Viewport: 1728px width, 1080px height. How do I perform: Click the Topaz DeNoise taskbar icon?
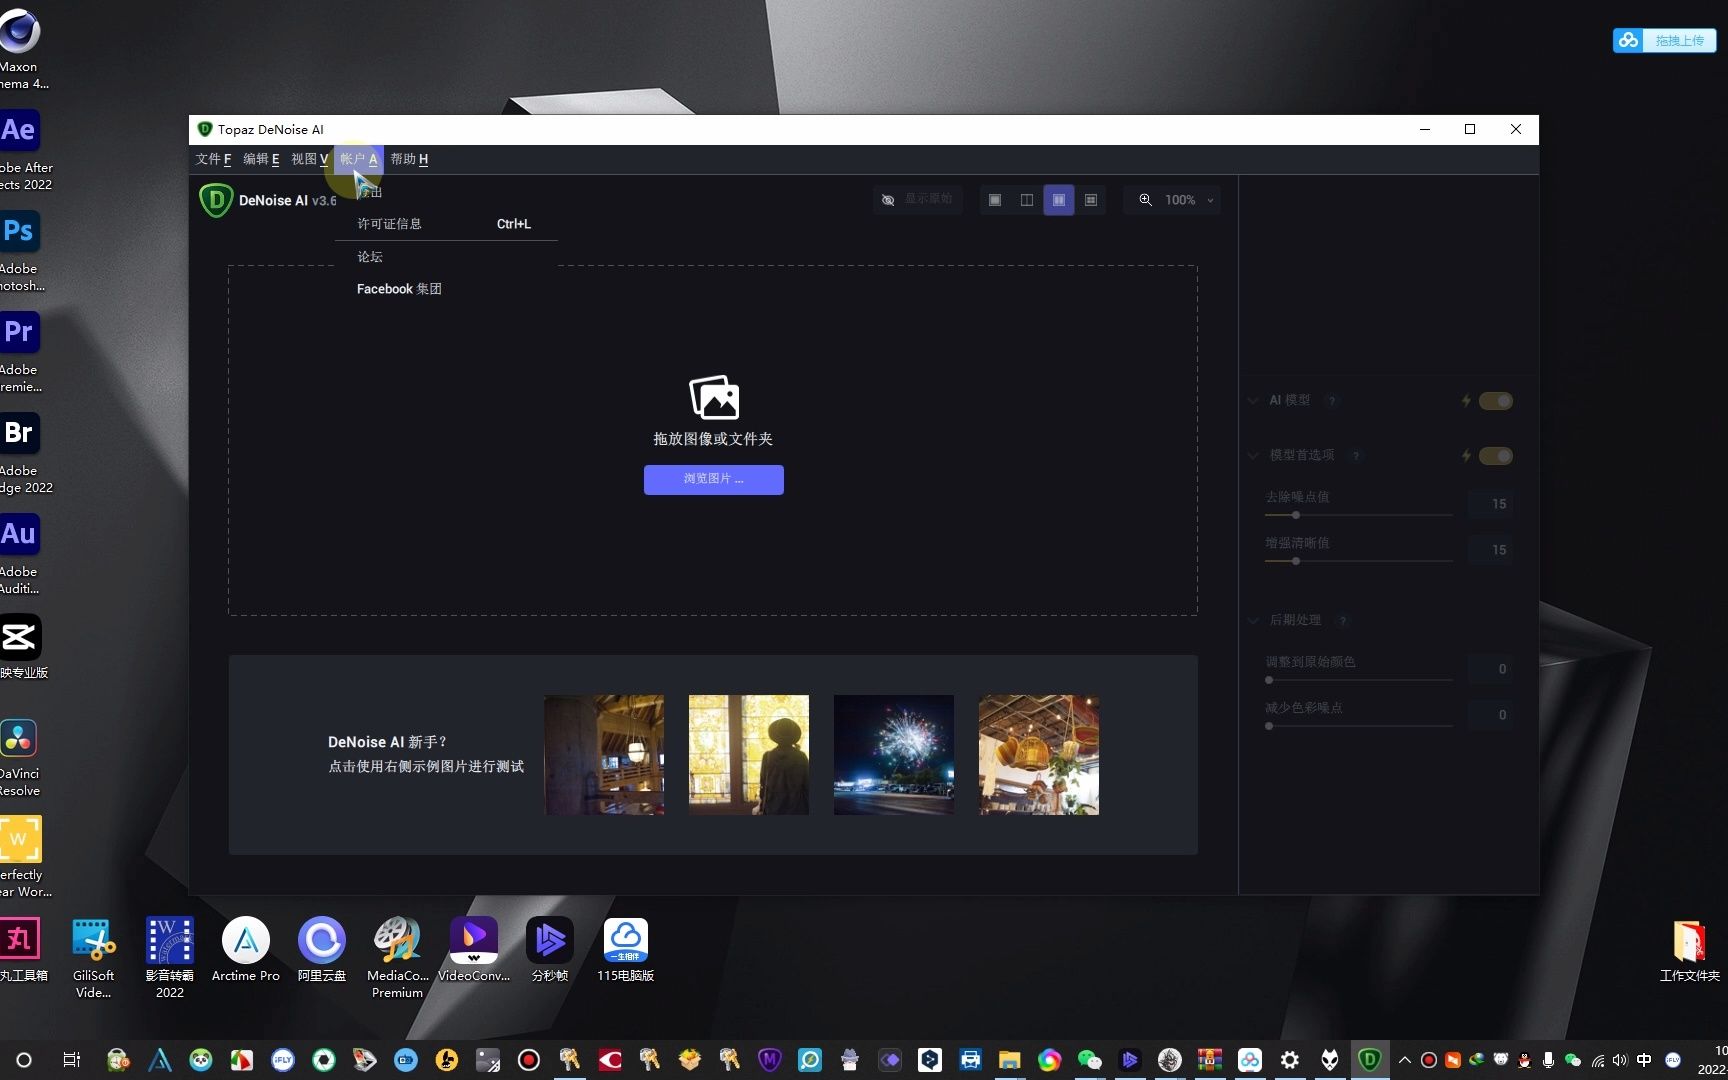point(1370,1059)
